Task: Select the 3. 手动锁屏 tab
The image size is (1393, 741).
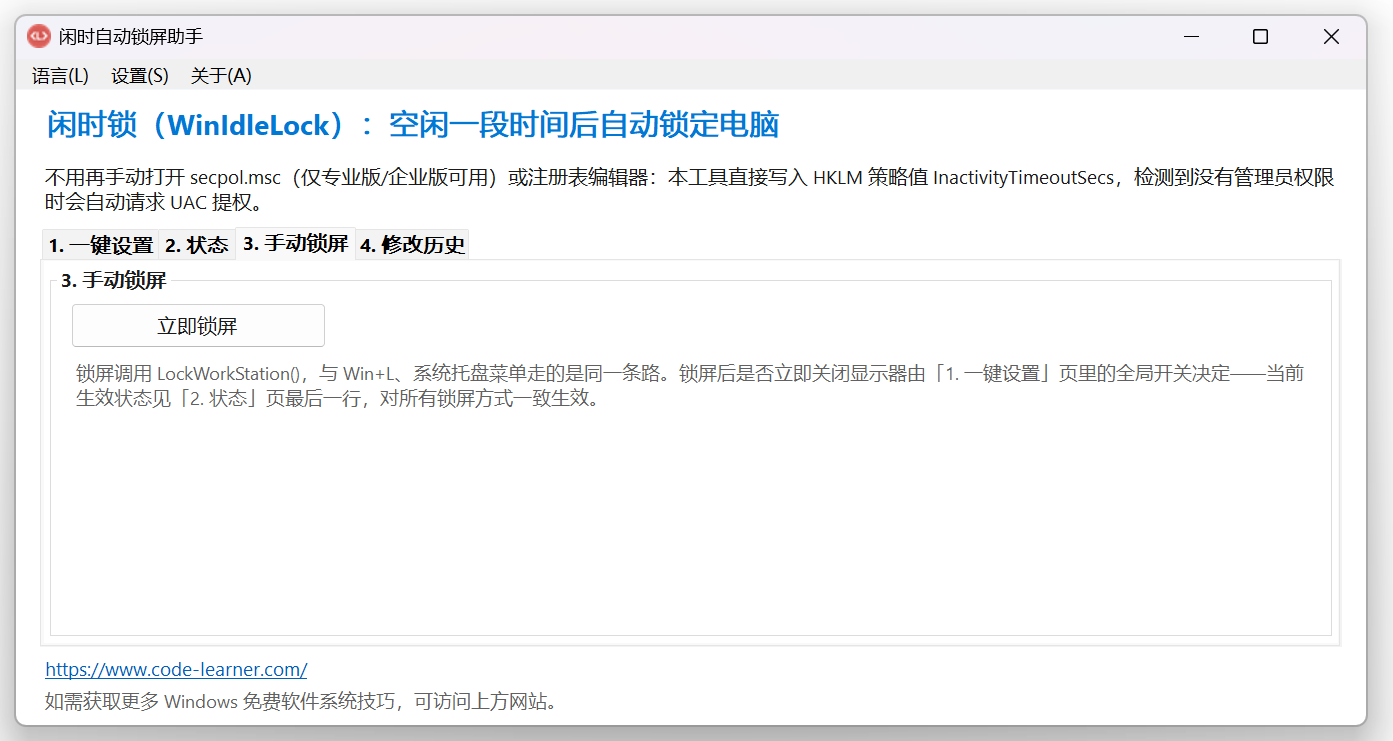Action: tap(296, 243)
